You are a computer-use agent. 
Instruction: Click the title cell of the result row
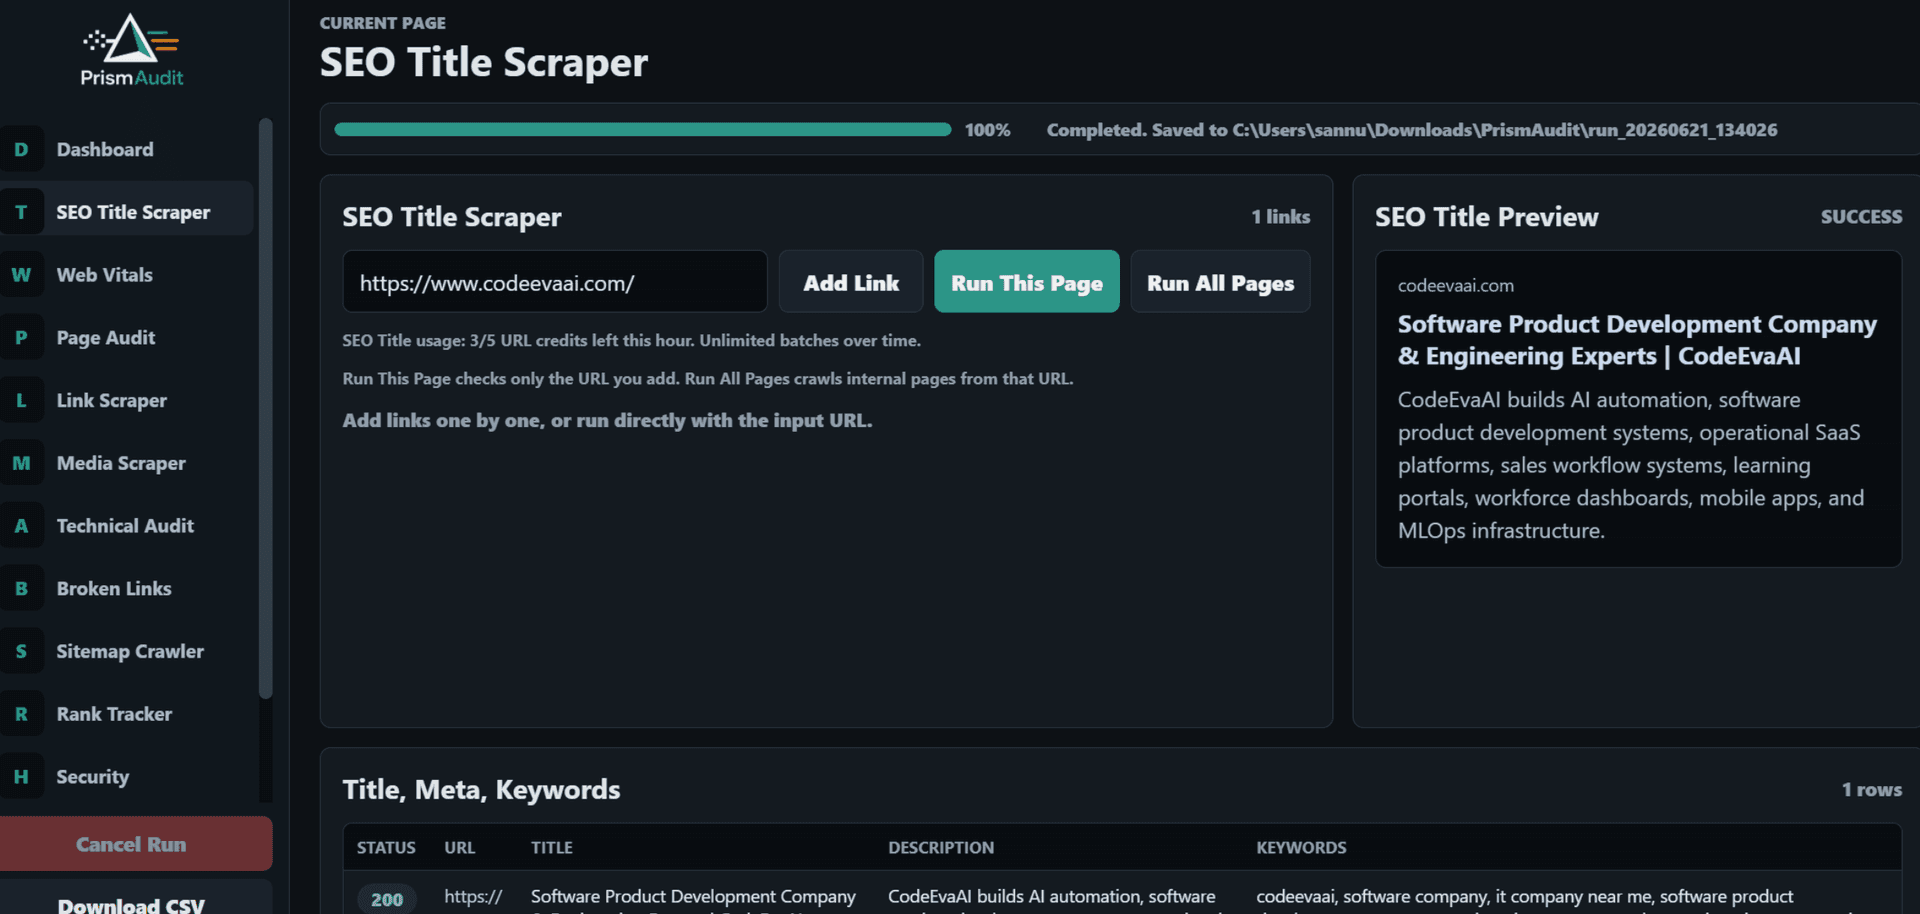[x=693, y=899]
